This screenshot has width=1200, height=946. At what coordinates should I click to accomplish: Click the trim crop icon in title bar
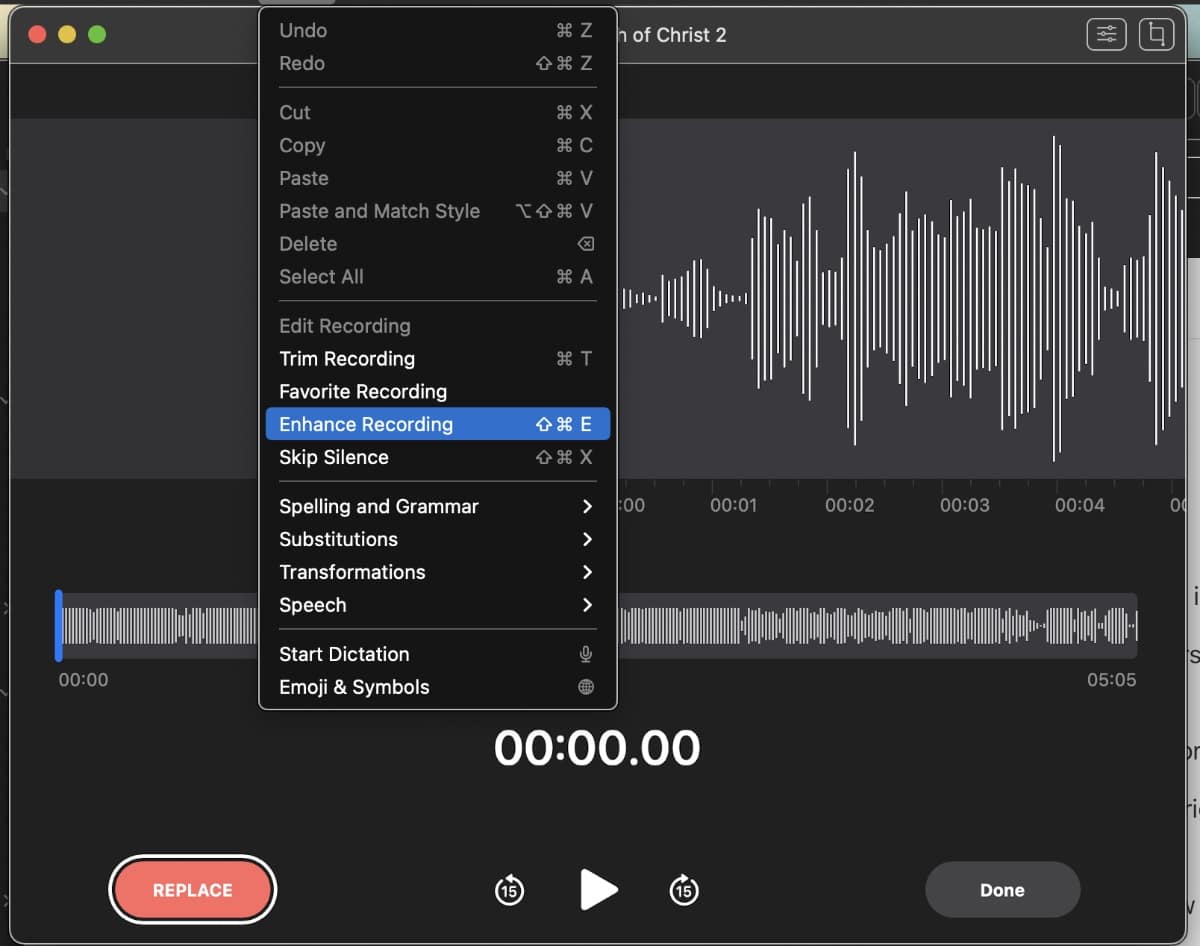(1157, 35)
